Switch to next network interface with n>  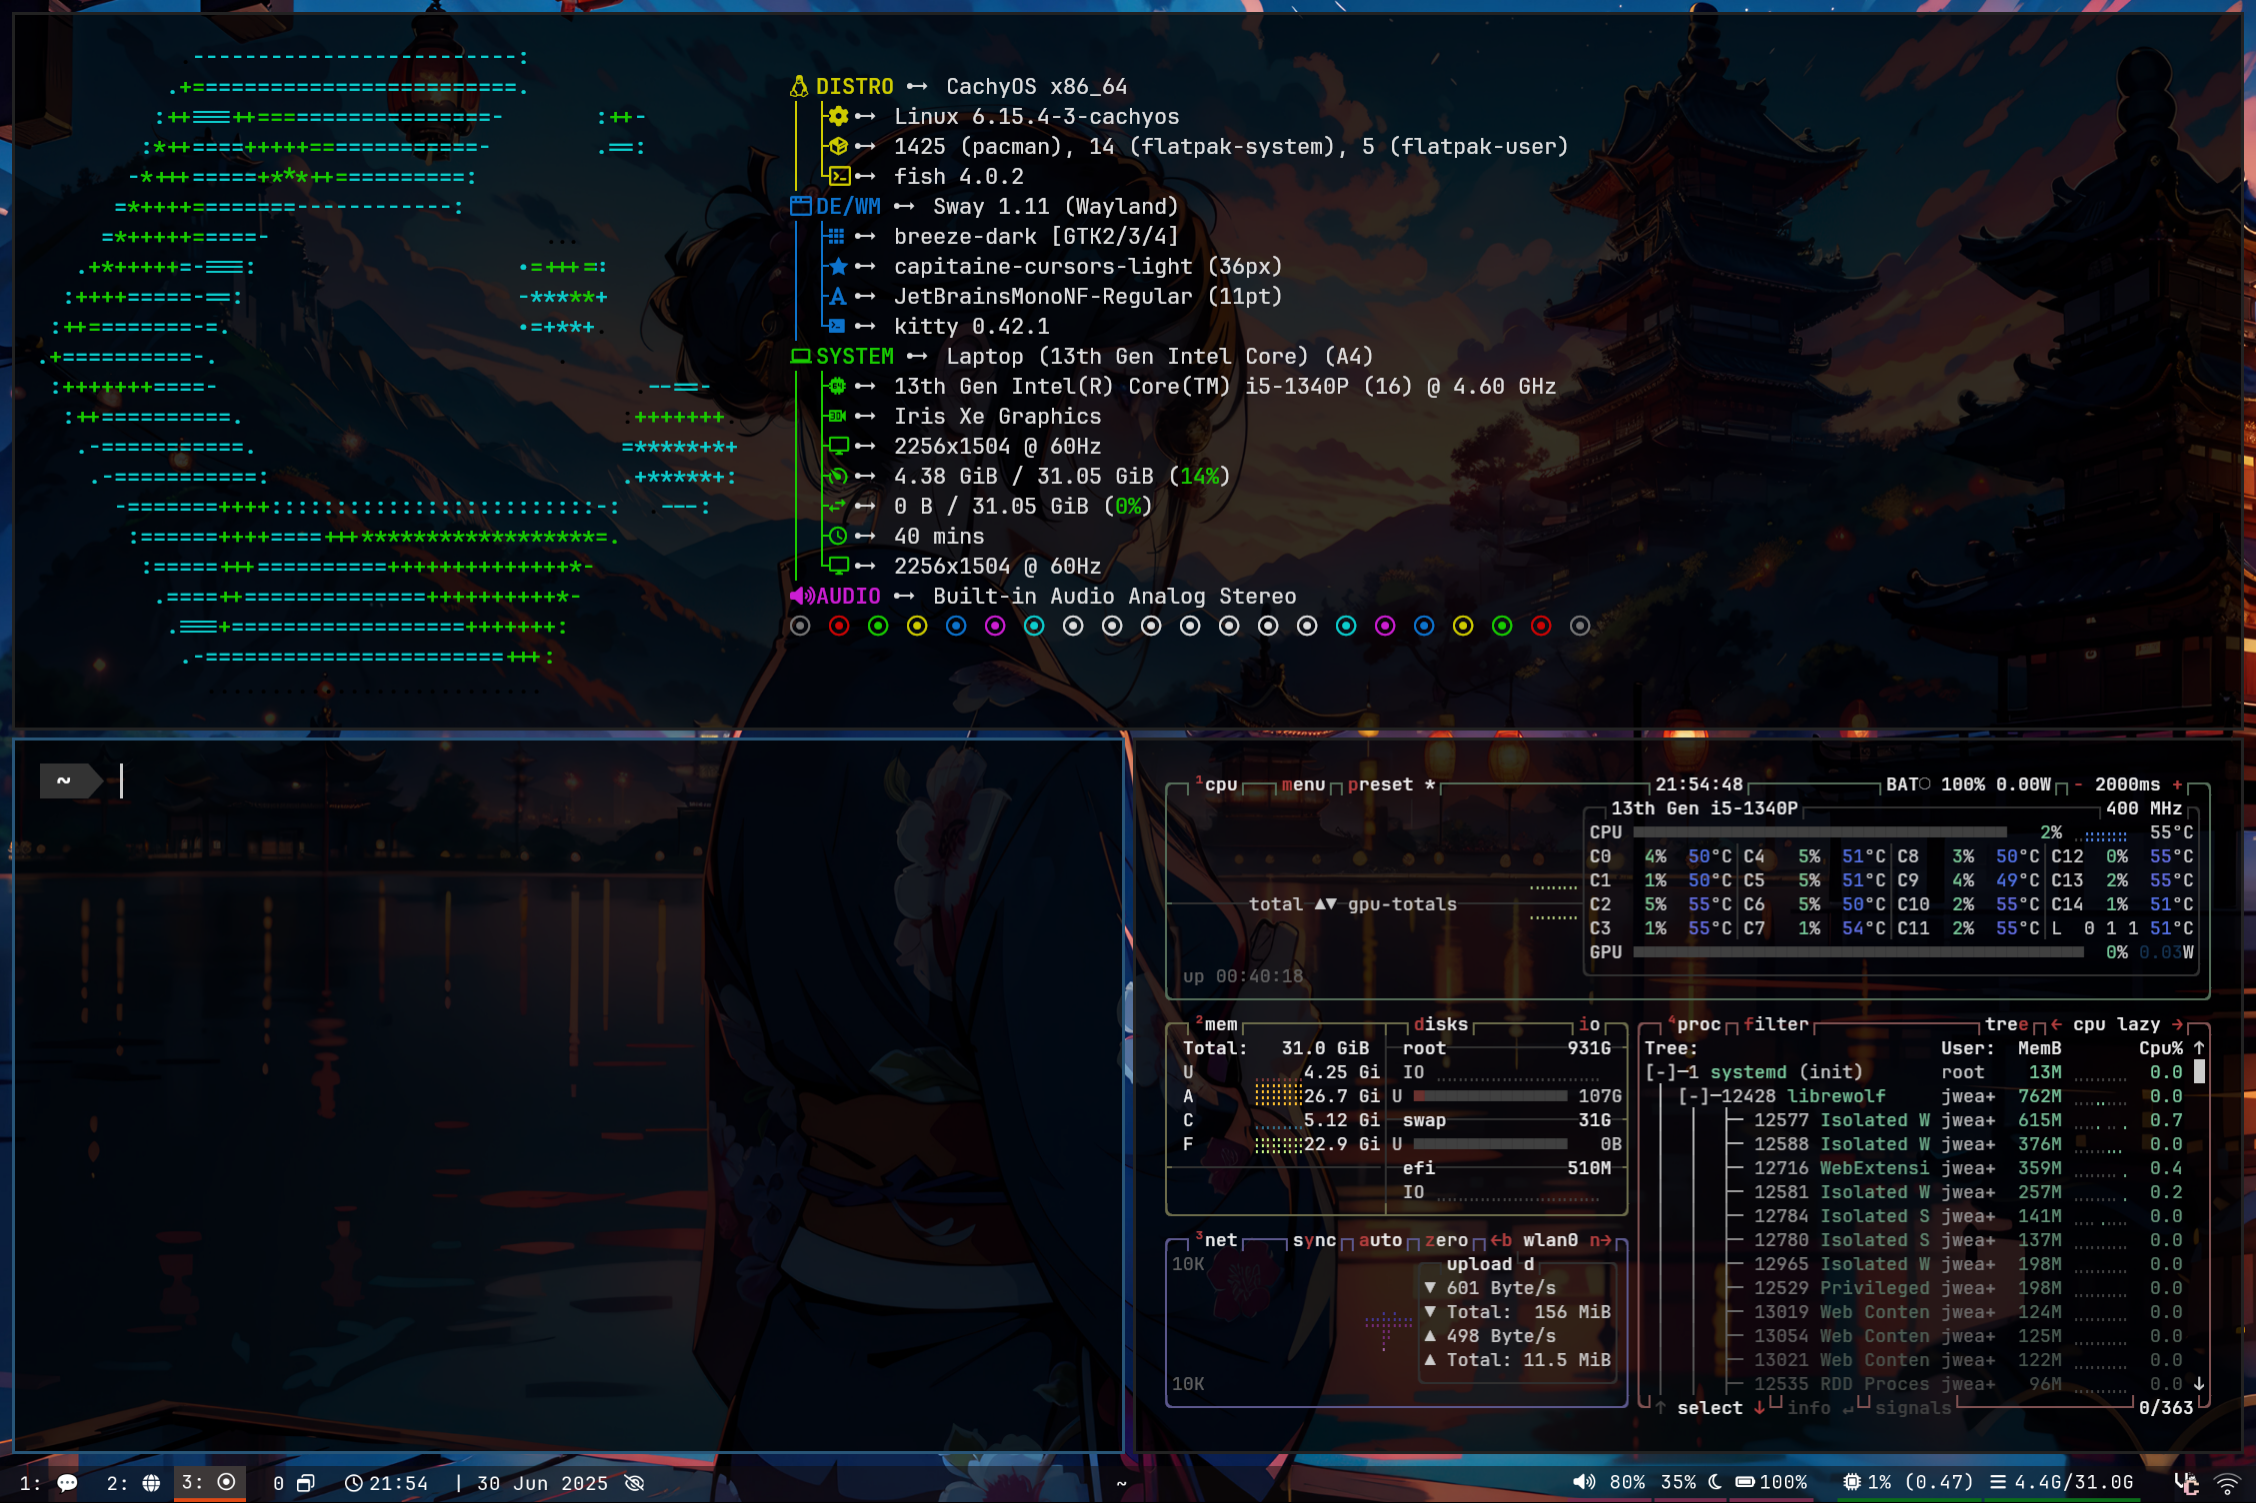click(1600, 1240)
